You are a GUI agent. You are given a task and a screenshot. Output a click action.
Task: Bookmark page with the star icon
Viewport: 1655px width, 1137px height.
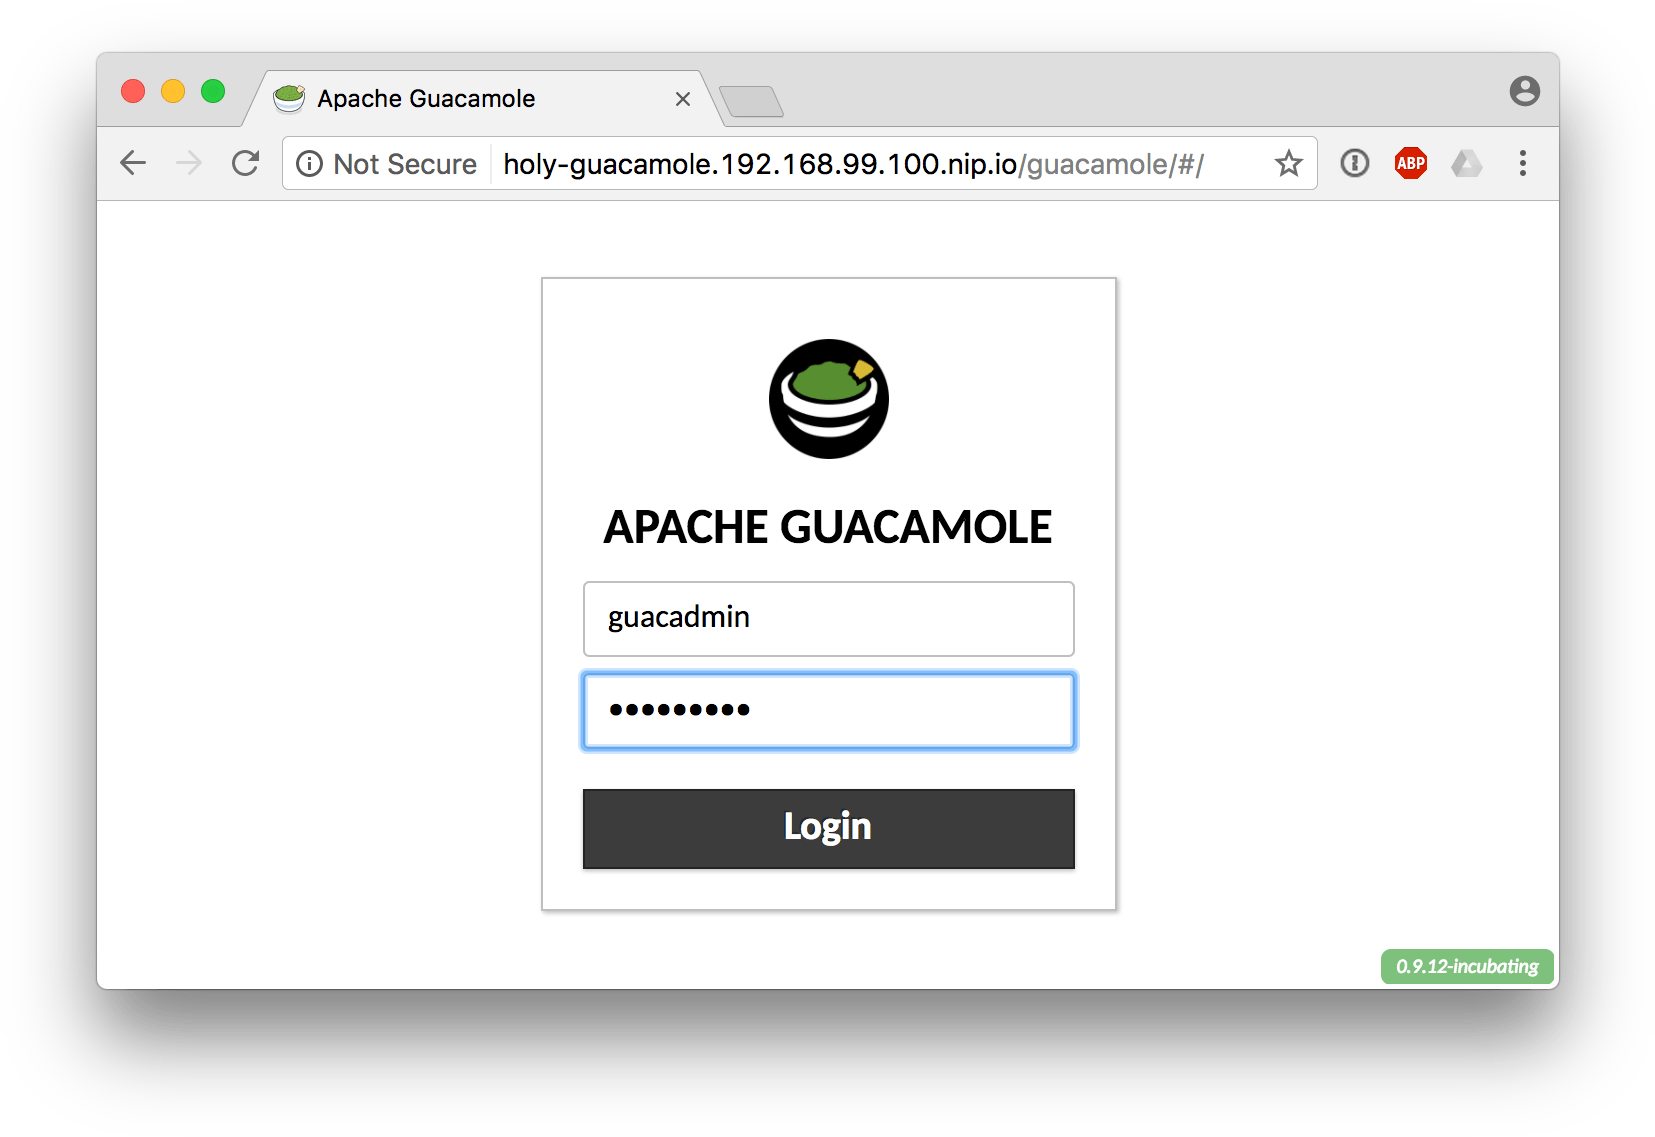1289,163
